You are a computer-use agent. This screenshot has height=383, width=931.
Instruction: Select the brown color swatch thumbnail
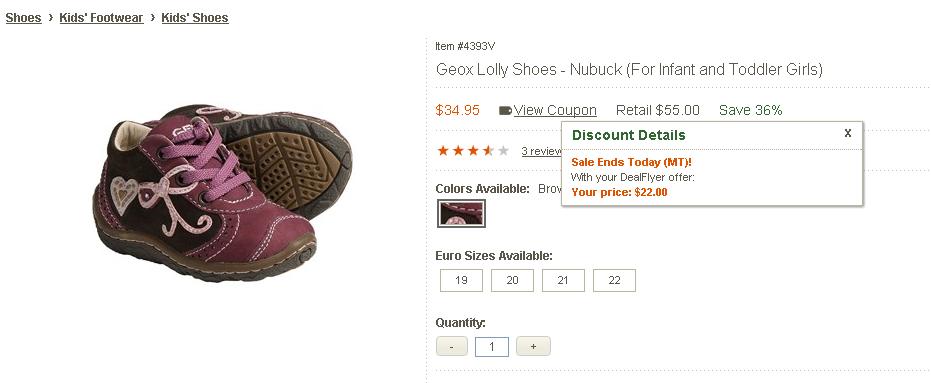pos(461,213)
